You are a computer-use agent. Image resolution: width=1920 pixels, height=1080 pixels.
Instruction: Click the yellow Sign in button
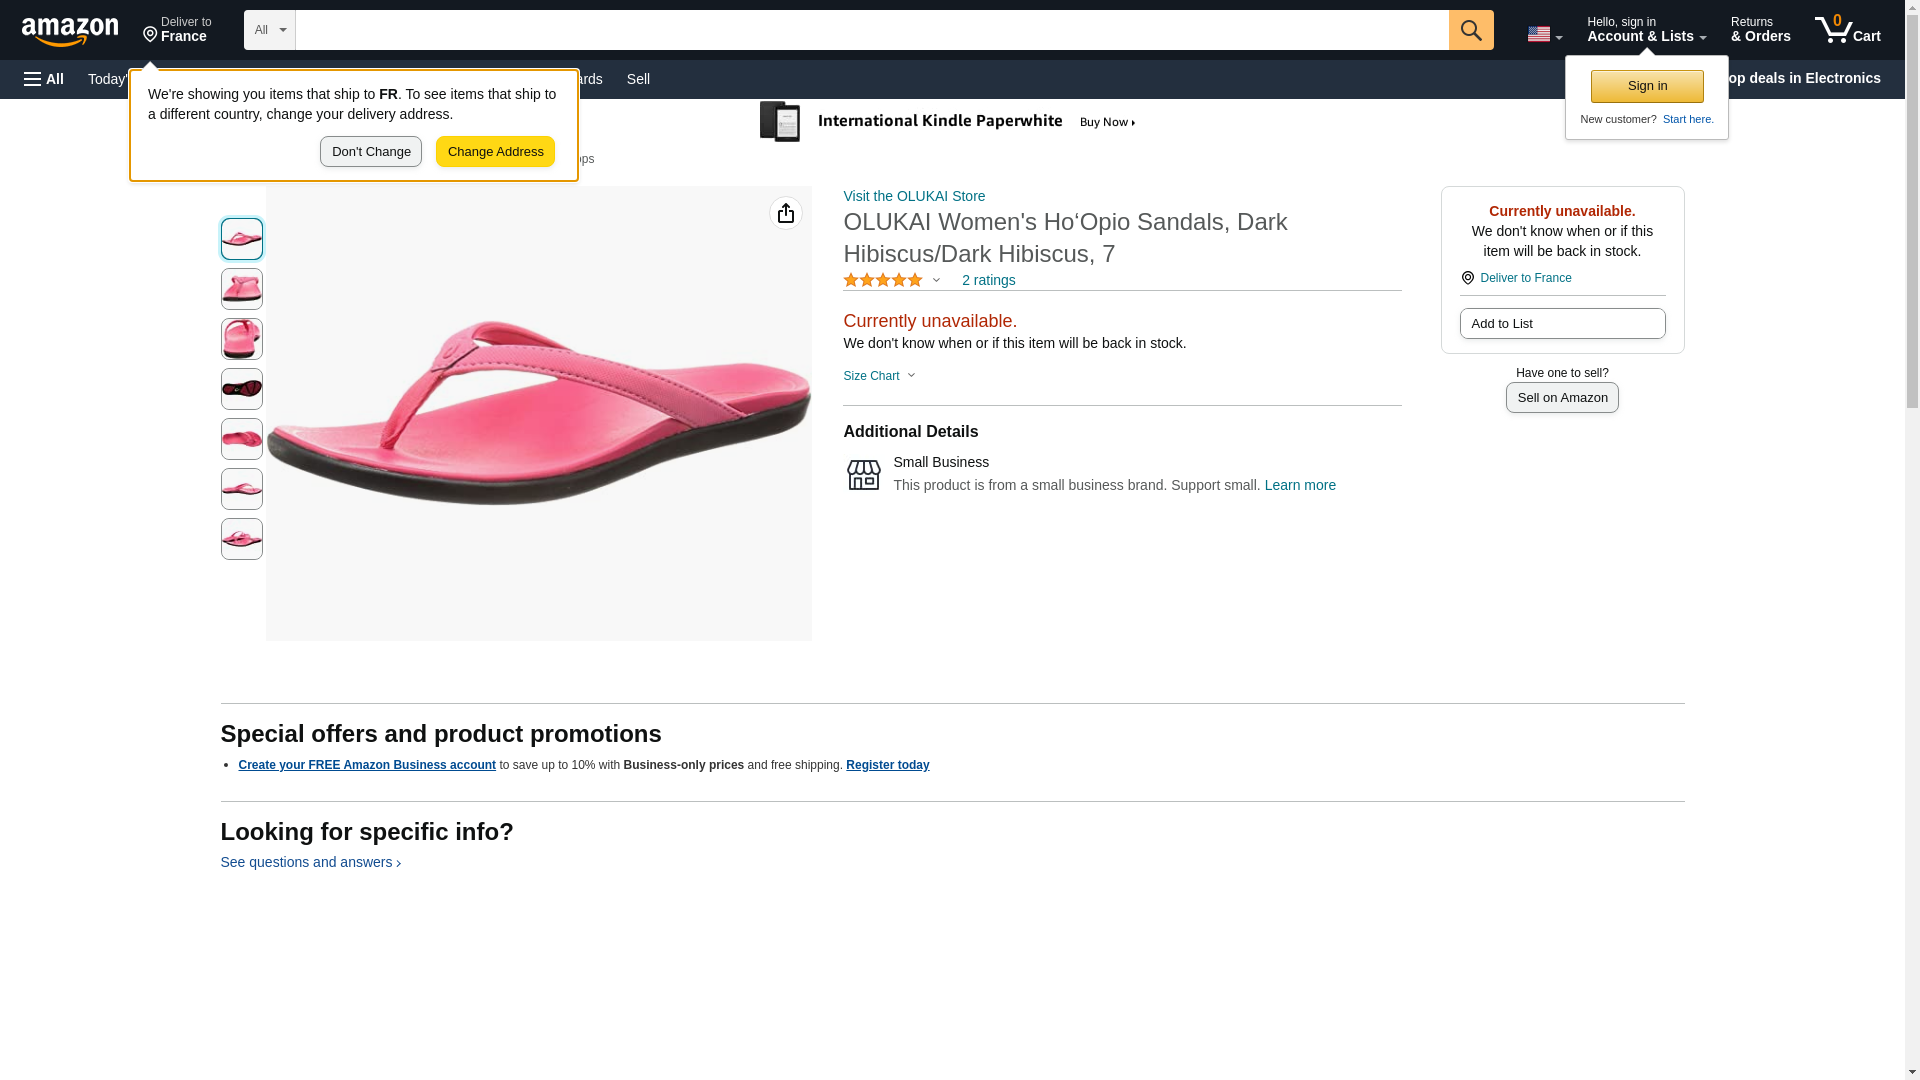coord(1646,86)
